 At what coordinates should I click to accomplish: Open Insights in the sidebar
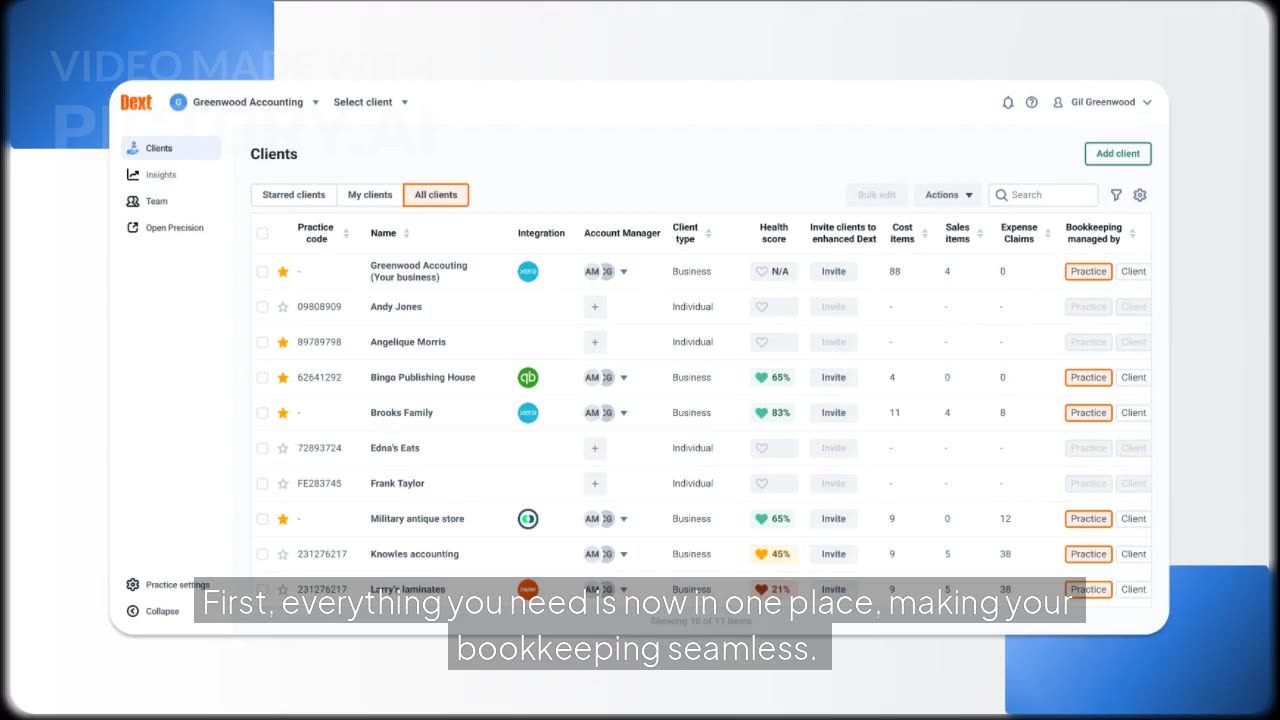coord(171,175)
